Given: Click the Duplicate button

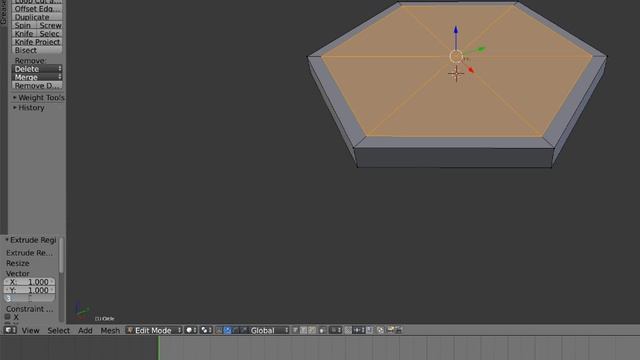Looking at the screenshot, I should pyautogui.click(x=37, y=17).
